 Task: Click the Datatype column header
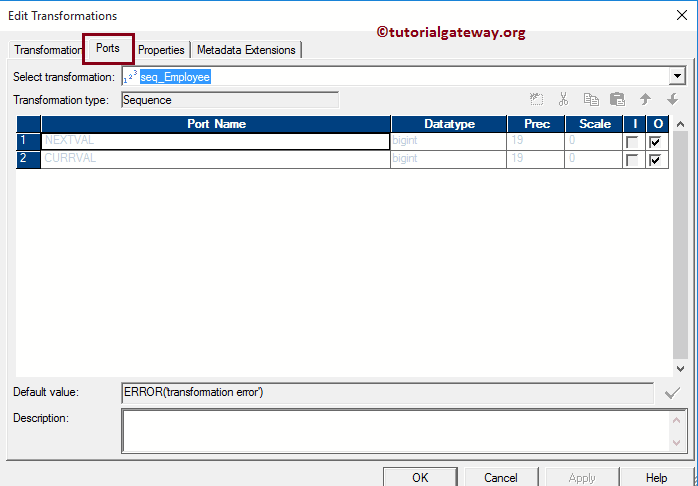pos(449,124)
